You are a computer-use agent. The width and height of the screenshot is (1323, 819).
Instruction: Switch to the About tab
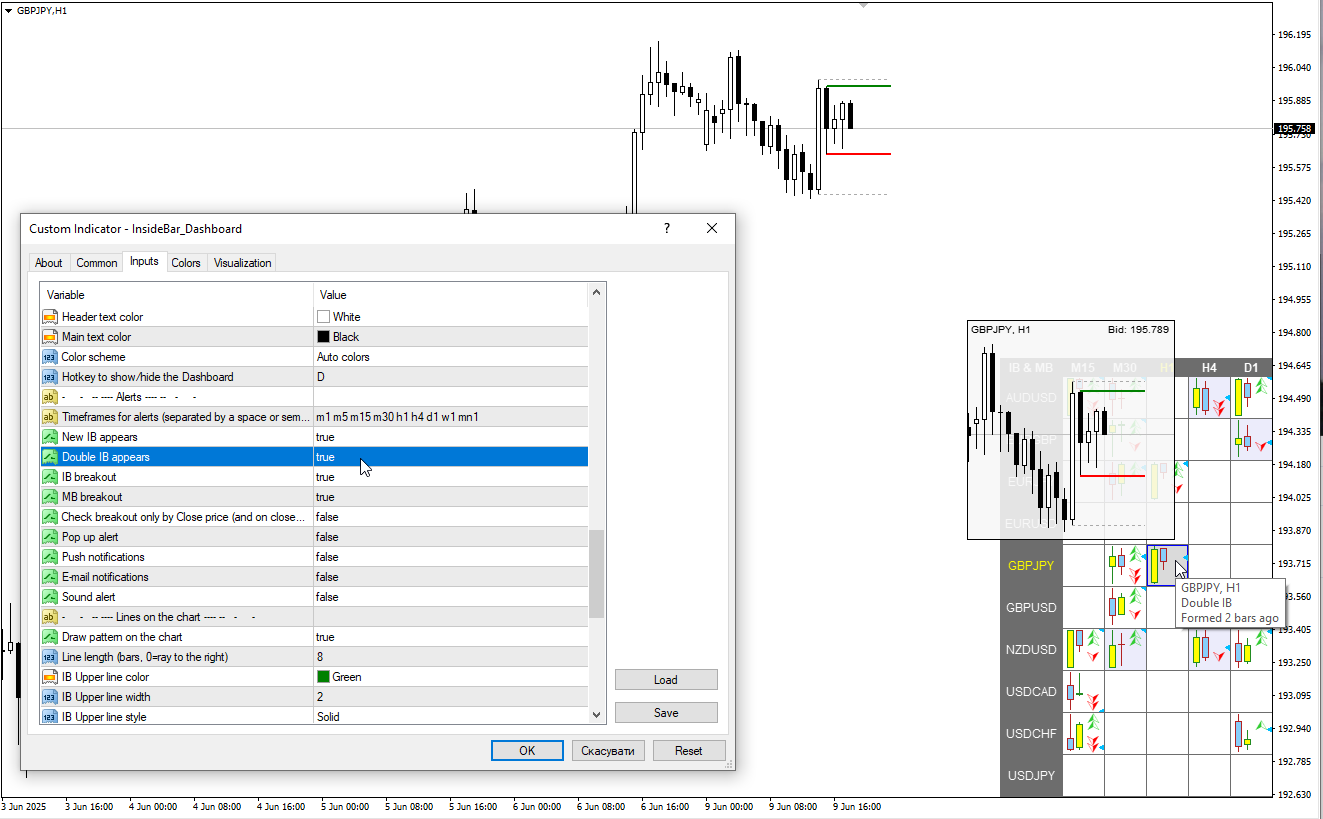tap(49, 263)
